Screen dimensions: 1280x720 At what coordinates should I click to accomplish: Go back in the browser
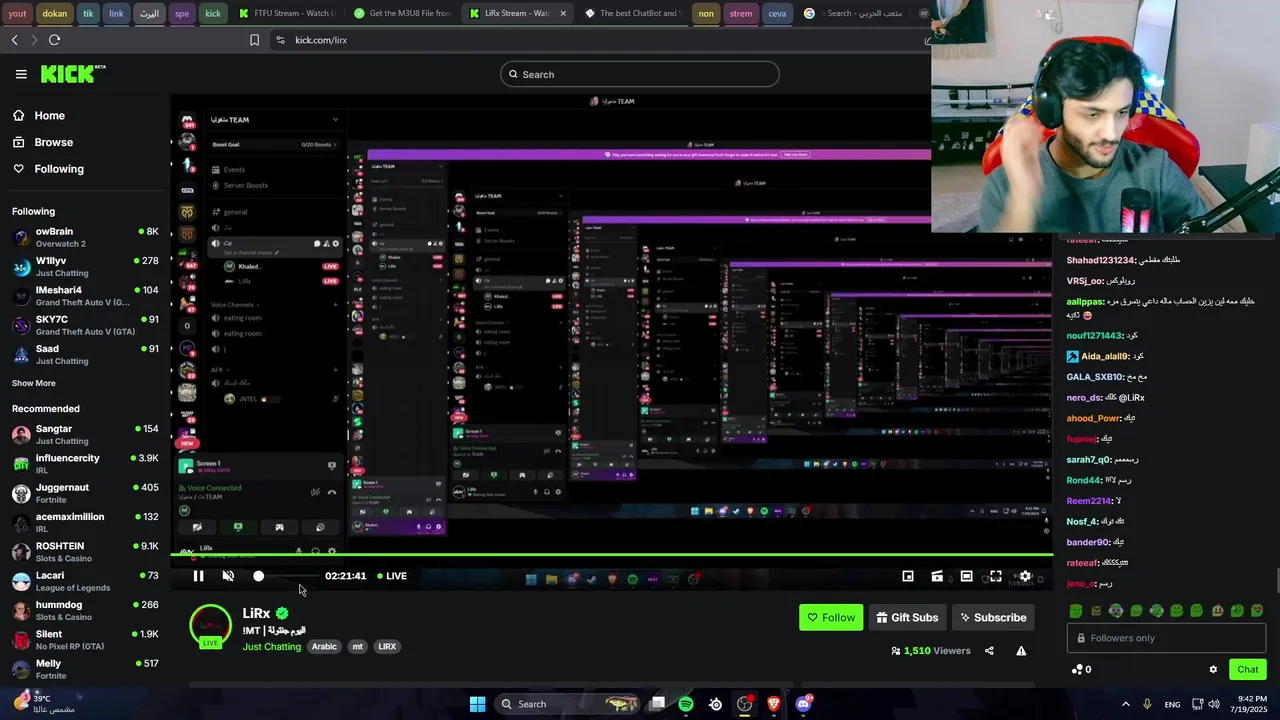pyautogui.click(x=14, y=40)
